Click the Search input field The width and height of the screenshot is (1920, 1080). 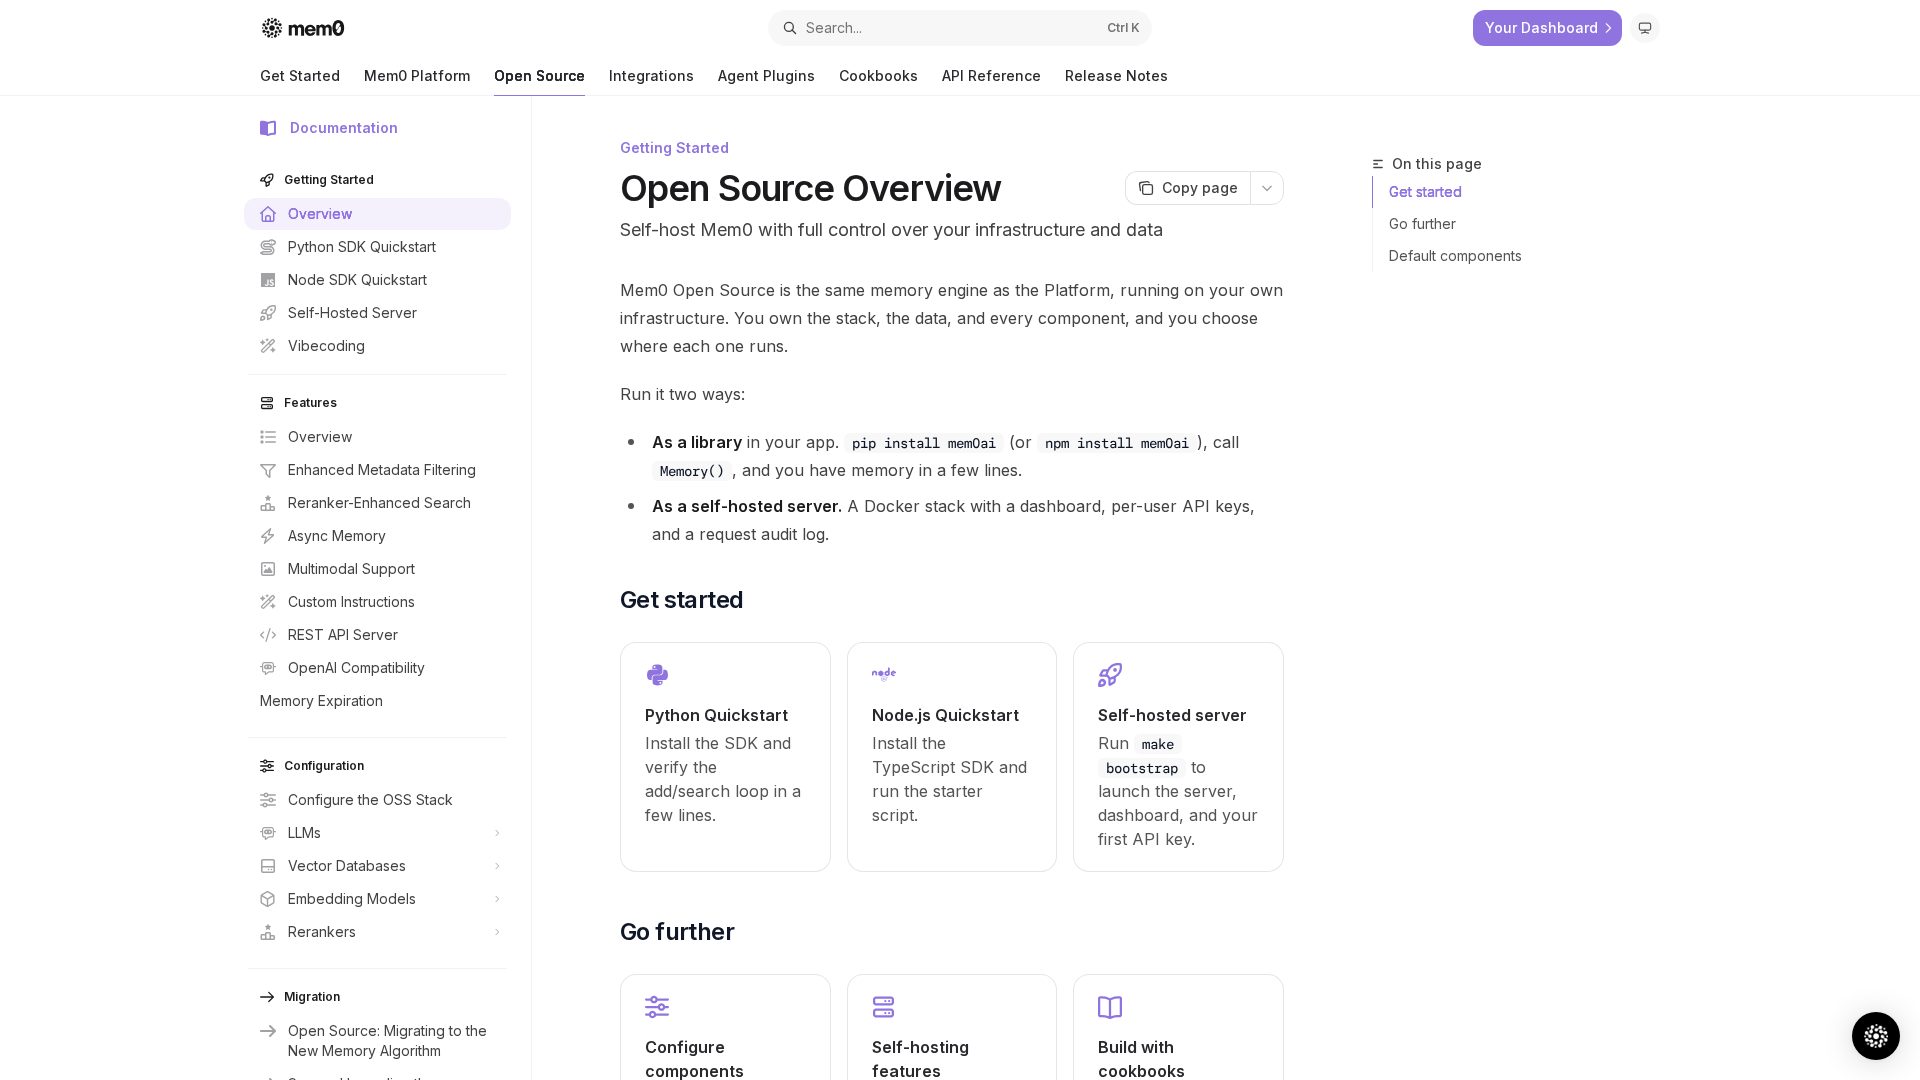coord(960,28)
